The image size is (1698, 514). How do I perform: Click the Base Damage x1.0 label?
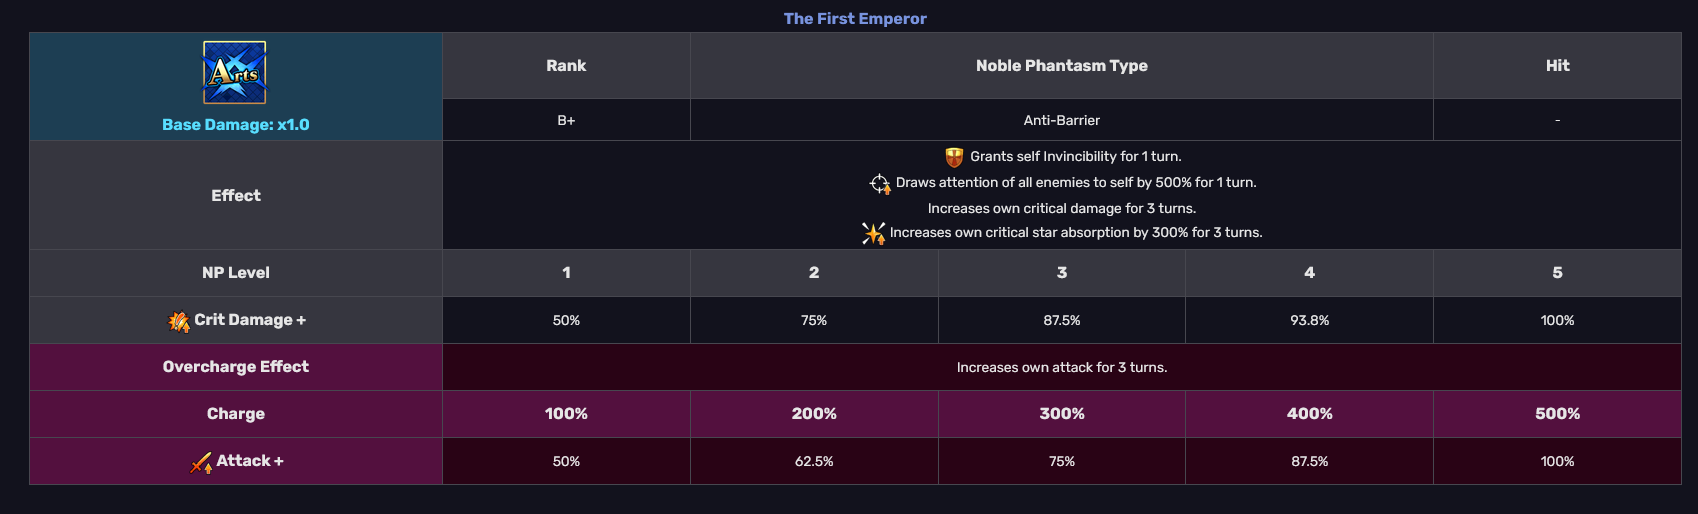point(236,125)
